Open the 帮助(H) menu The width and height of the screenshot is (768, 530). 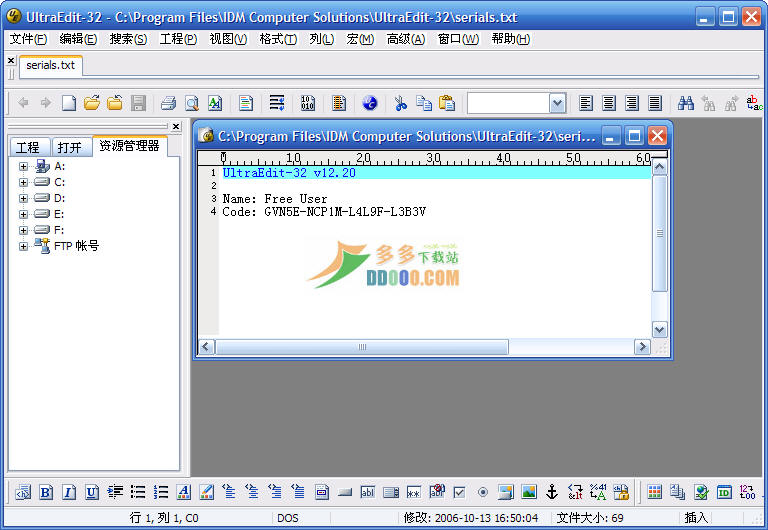point(511,39)
